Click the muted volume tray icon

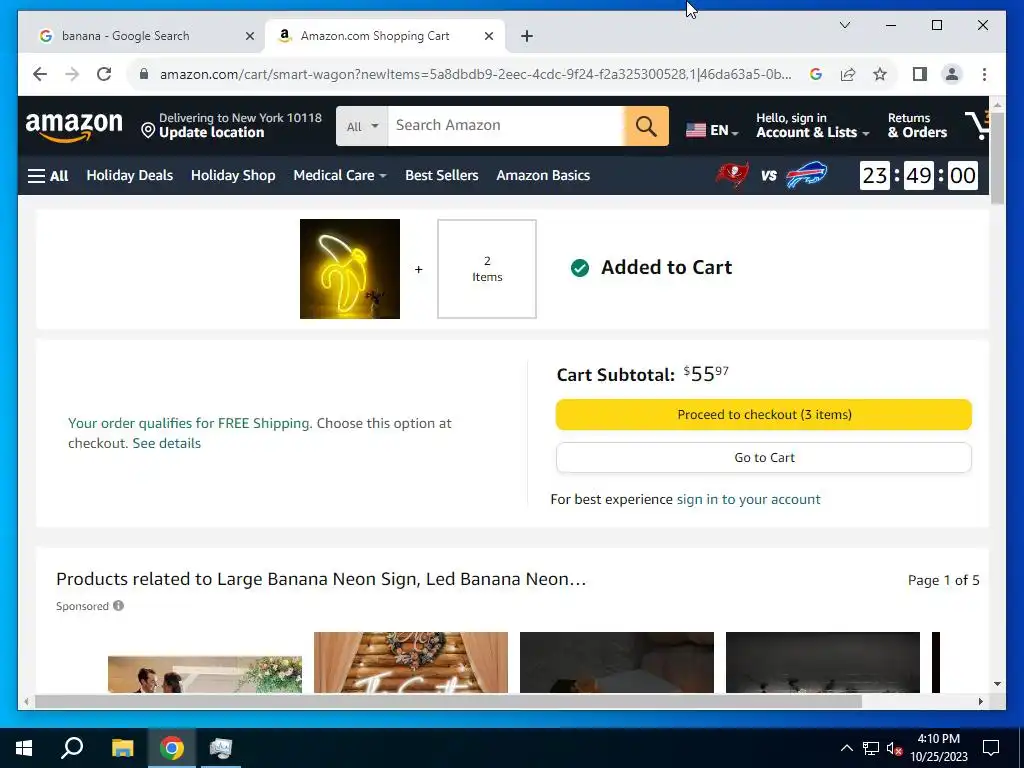coord(895,748)
